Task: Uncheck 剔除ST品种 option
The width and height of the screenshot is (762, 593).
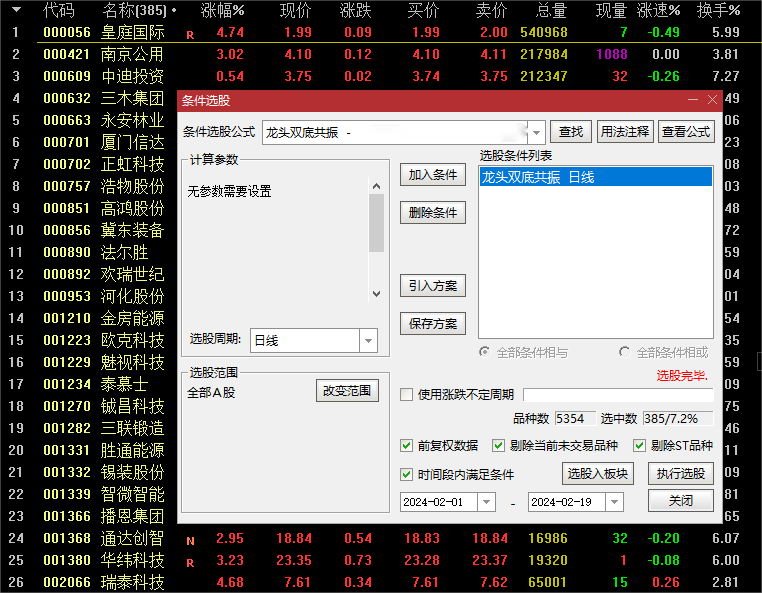Action: (639, 445)
